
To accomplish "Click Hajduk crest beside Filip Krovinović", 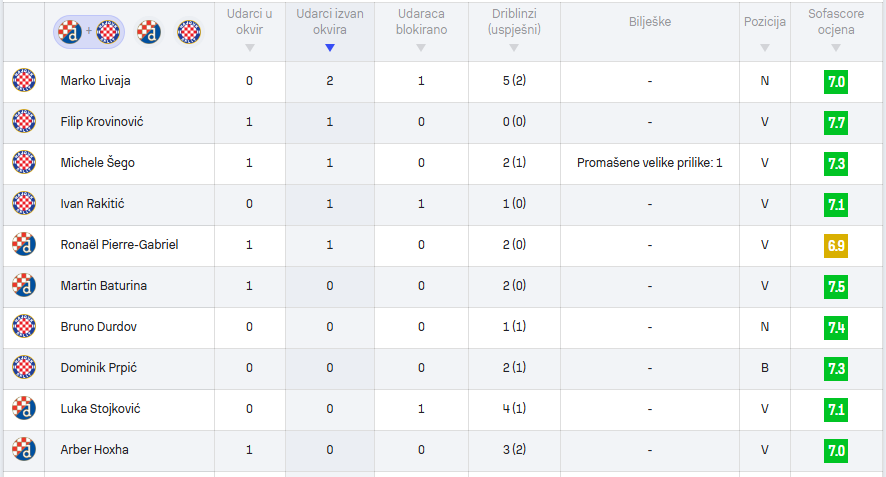I will [x=24, y=122].
